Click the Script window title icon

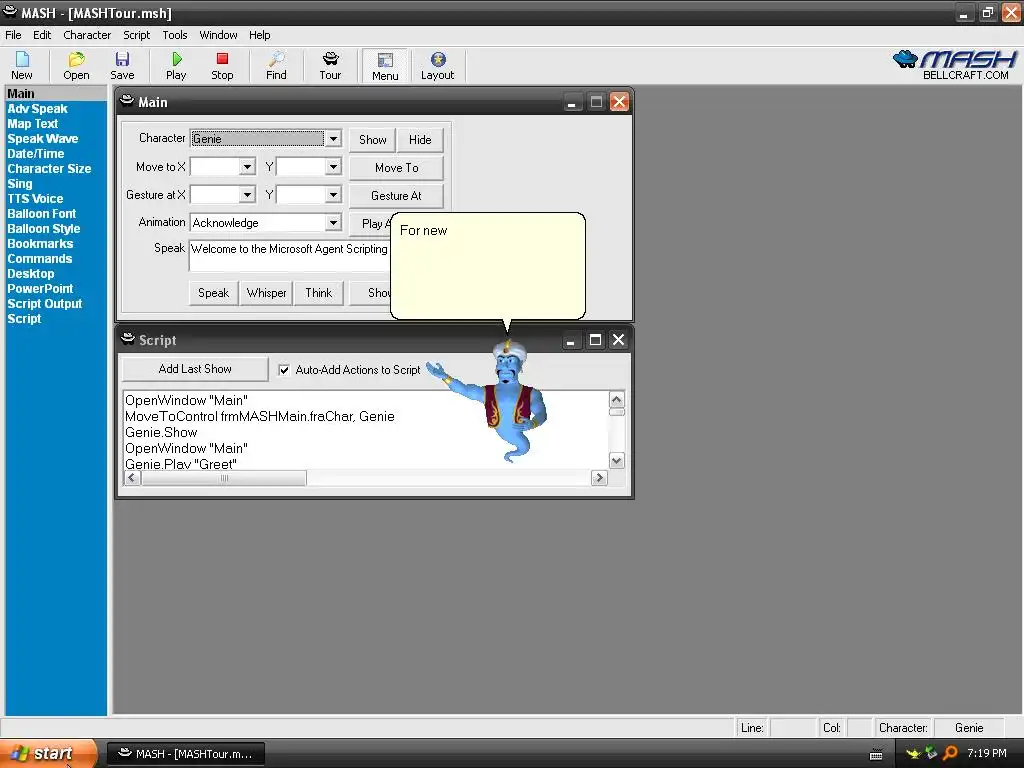coord(128,338)
